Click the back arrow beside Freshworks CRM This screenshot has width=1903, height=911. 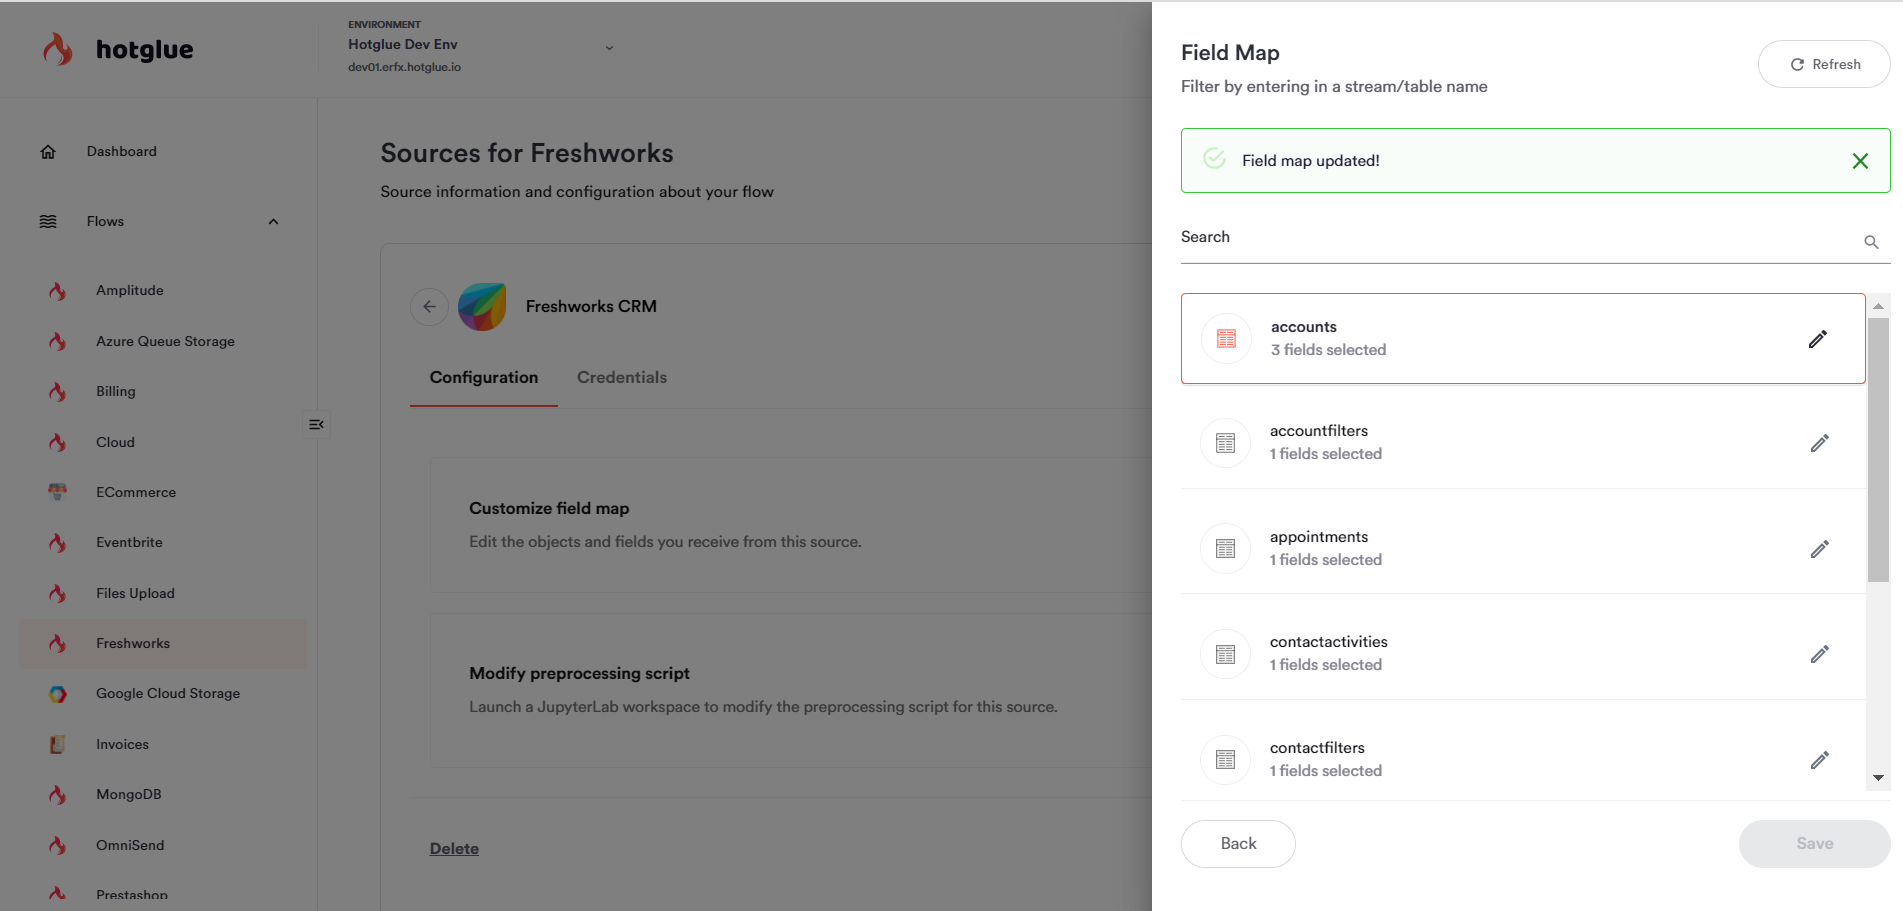(429, 307)
